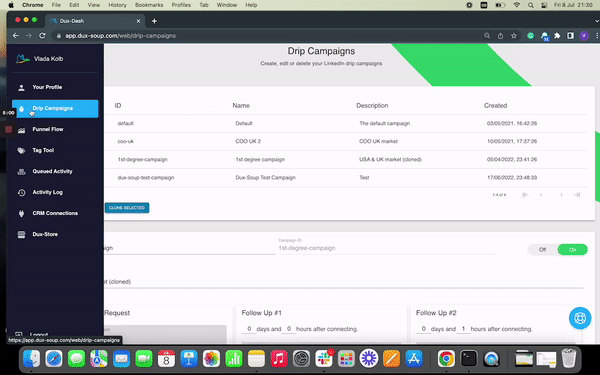
Task: Click the Campaign ID field
Action: [388, 248]
